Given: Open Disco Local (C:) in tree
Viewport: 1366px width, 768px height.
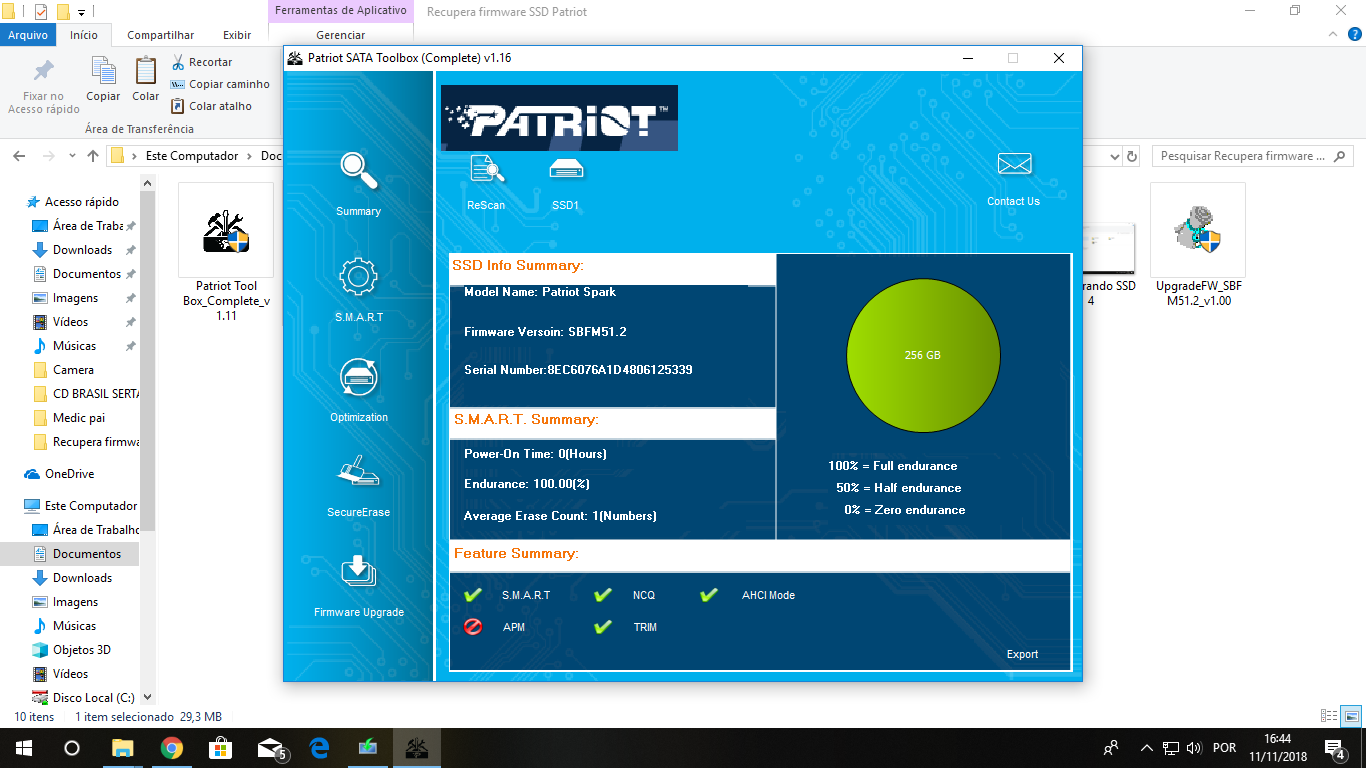Looking at the screenshot, I should [x=94, y=698].
